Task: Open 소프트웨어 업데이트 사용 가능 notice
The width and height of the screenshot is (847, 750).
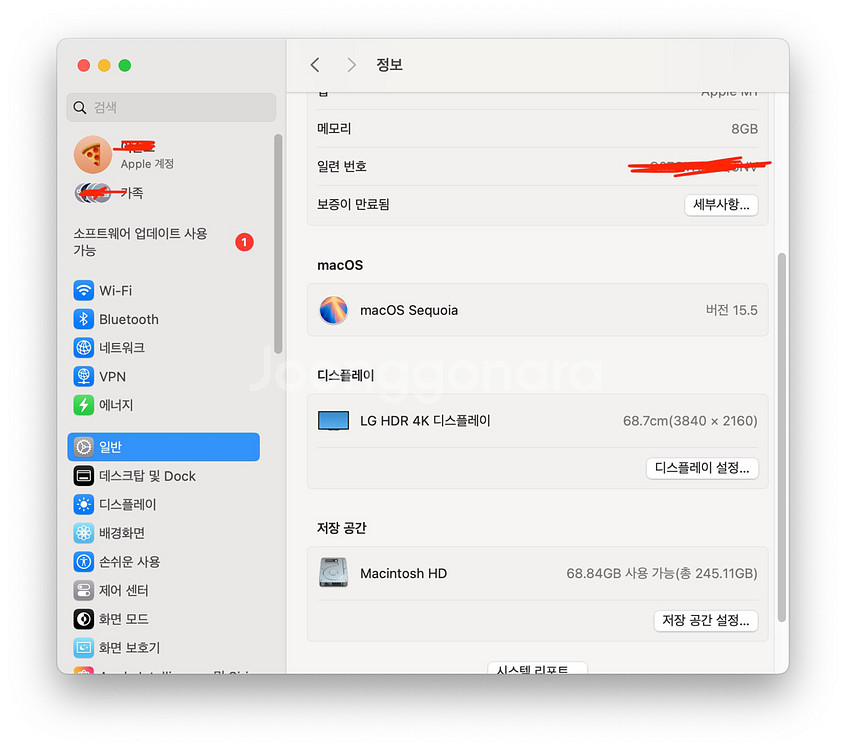Action: pos(163,242)
